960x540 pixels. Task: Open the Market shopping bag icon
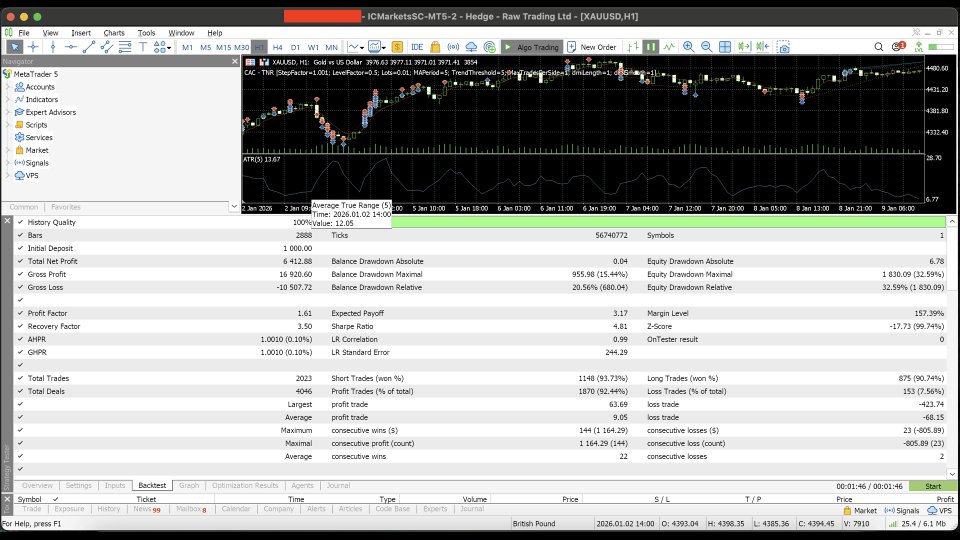click(435, 47)
